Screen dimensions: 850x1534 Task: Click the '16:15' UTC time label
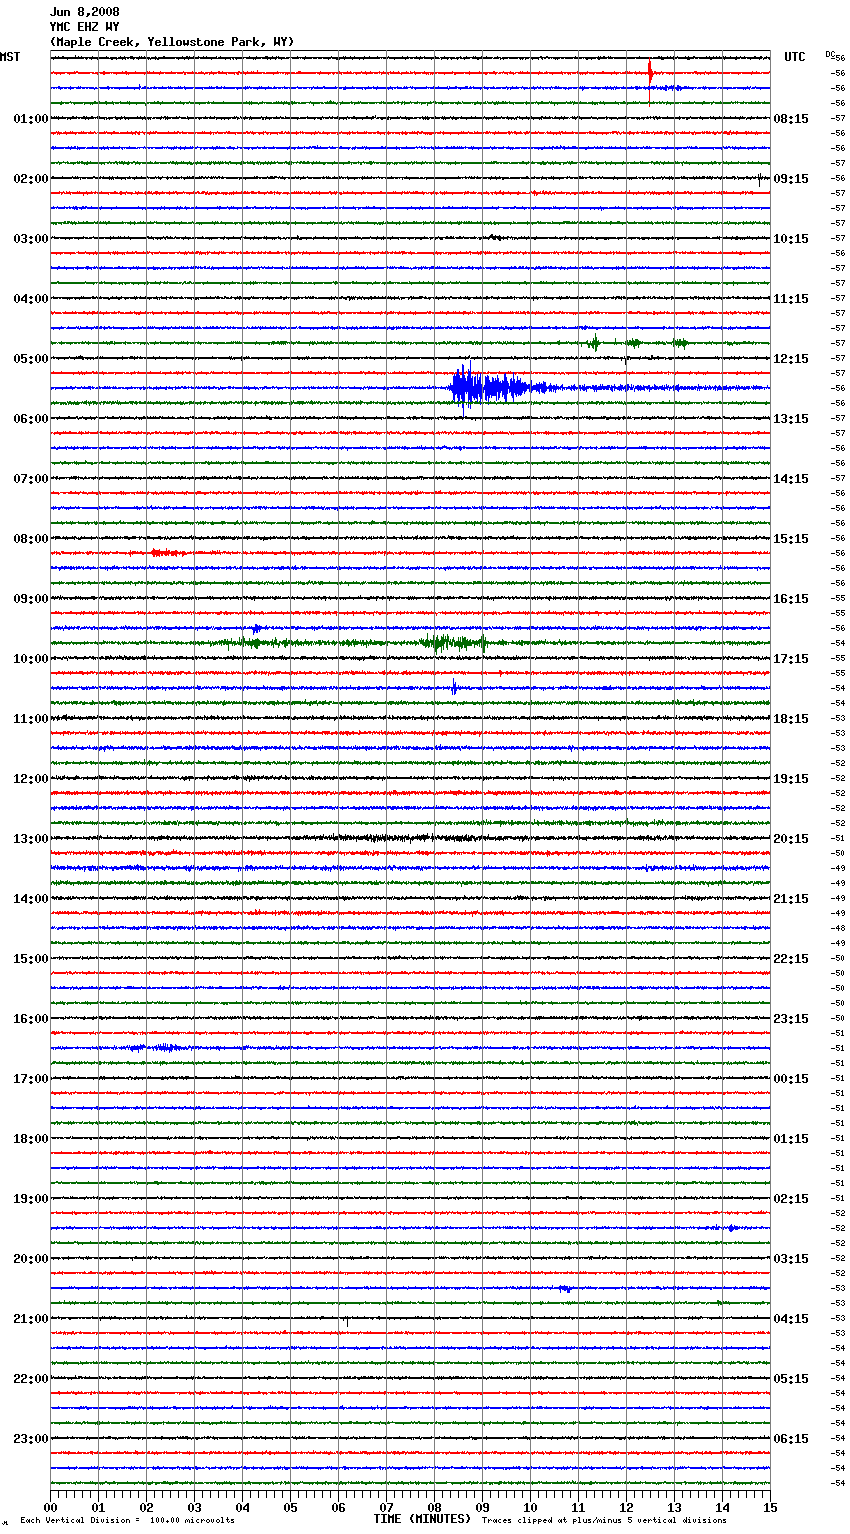[x=791, y=599]
